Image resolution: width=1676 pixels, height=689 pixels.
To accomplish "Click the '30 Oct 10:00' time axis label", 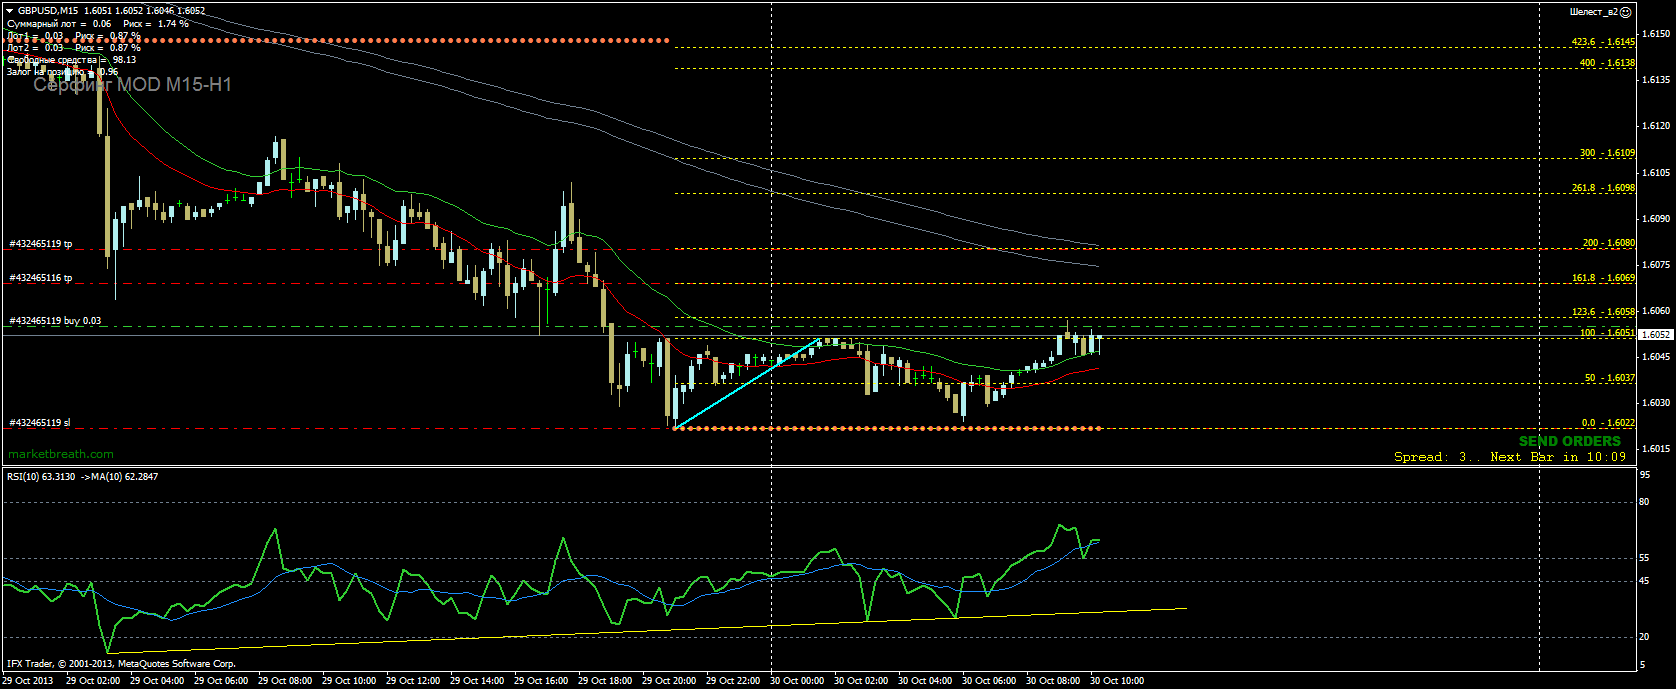I will [1117, 681].
